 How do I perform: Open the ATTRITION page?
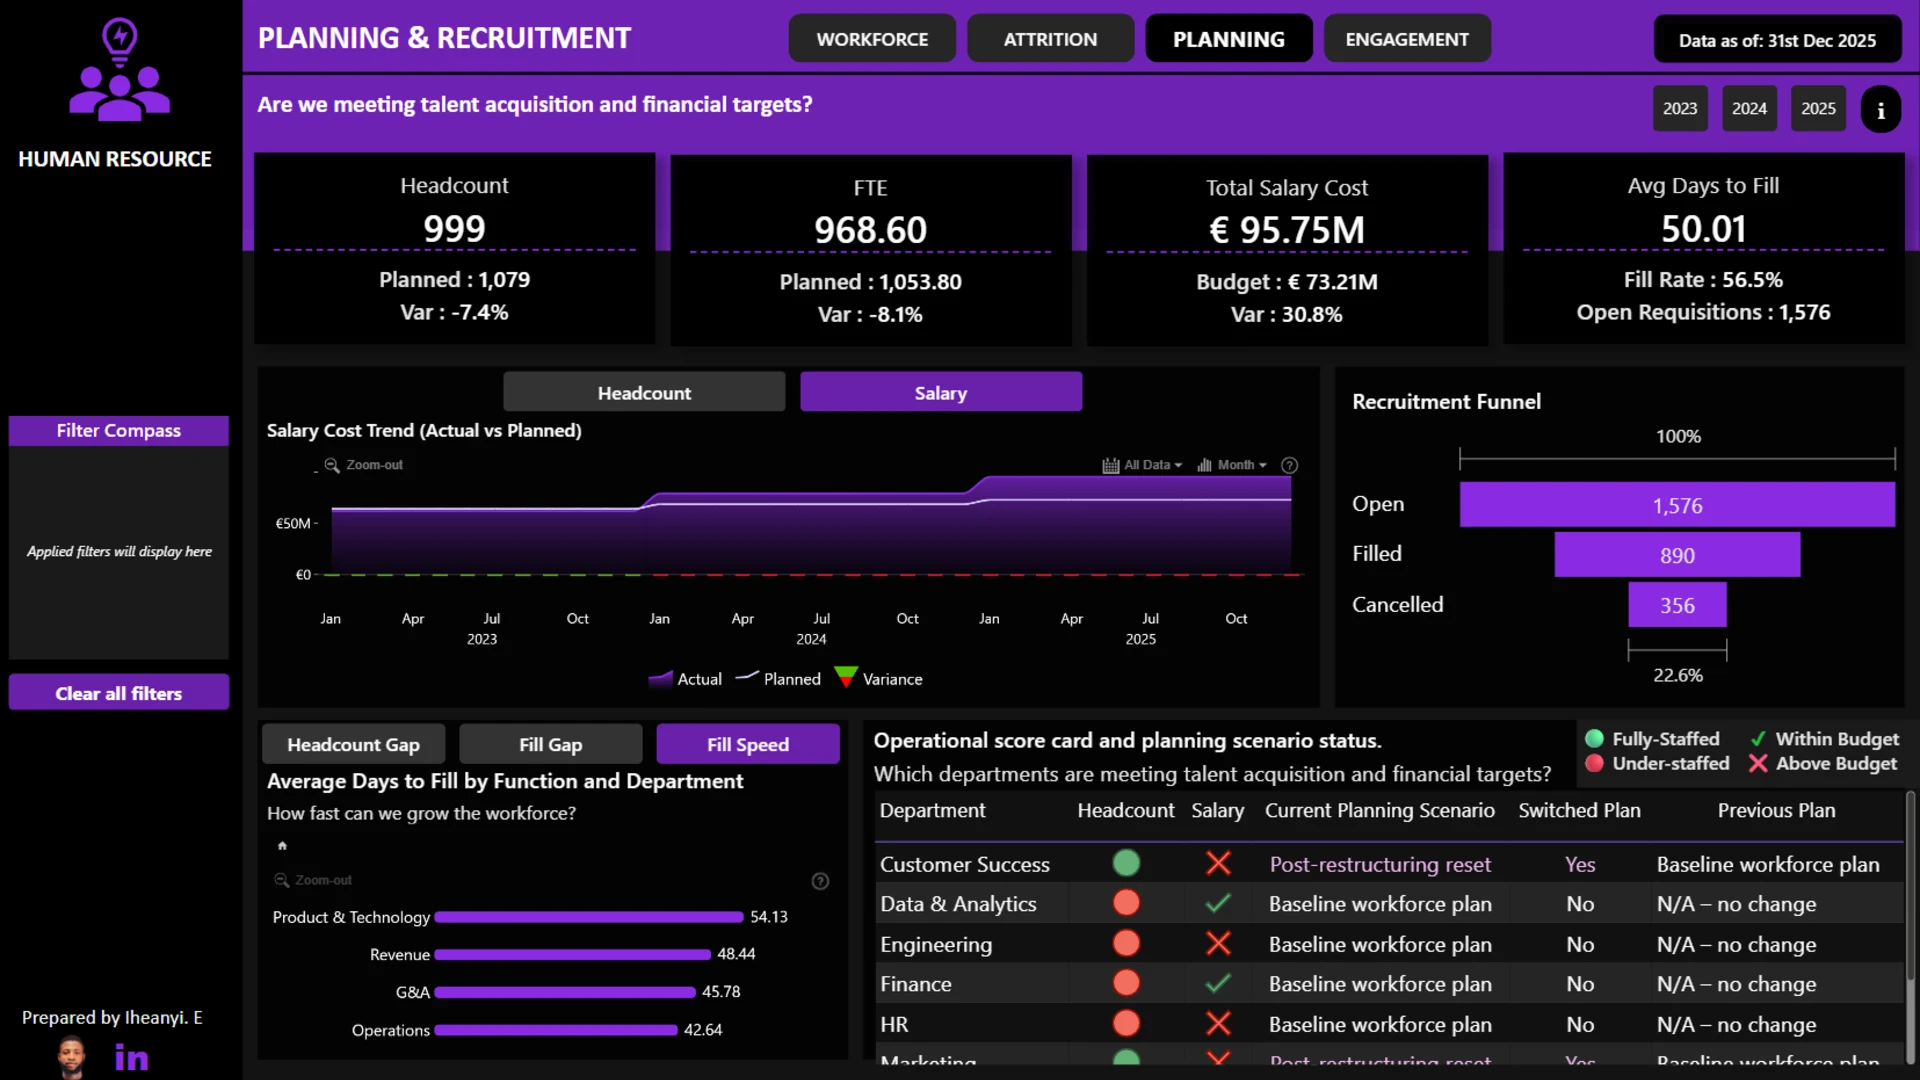pos(1050,39)
